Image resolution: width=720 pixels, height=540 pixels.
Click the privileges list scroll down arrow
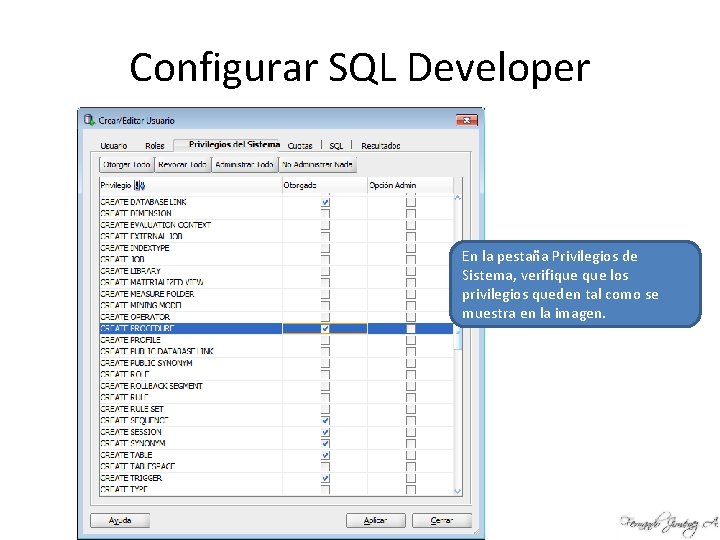point(457,491)
